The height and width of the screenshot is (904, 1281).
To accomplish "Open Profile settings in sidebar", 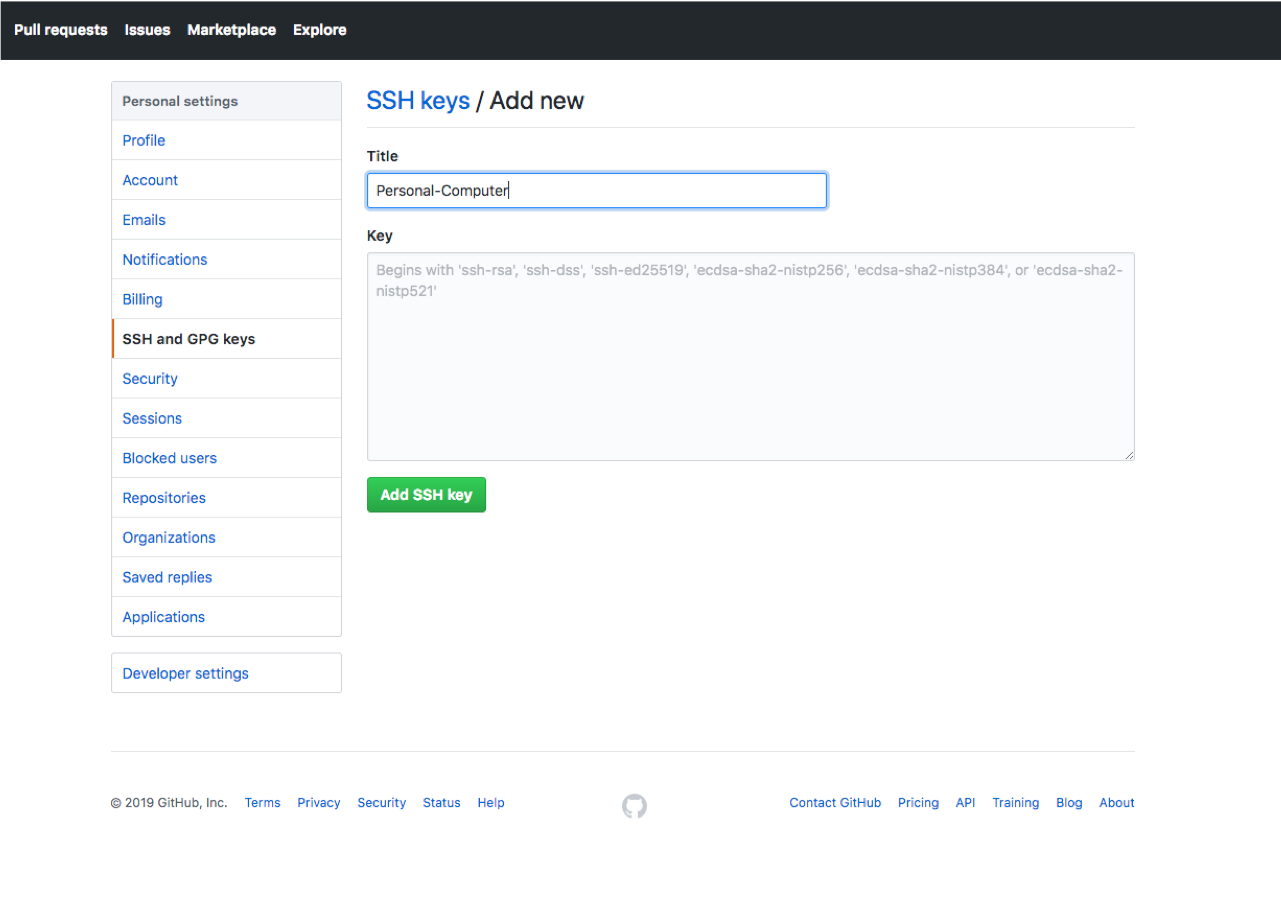I will pos(226,140).
